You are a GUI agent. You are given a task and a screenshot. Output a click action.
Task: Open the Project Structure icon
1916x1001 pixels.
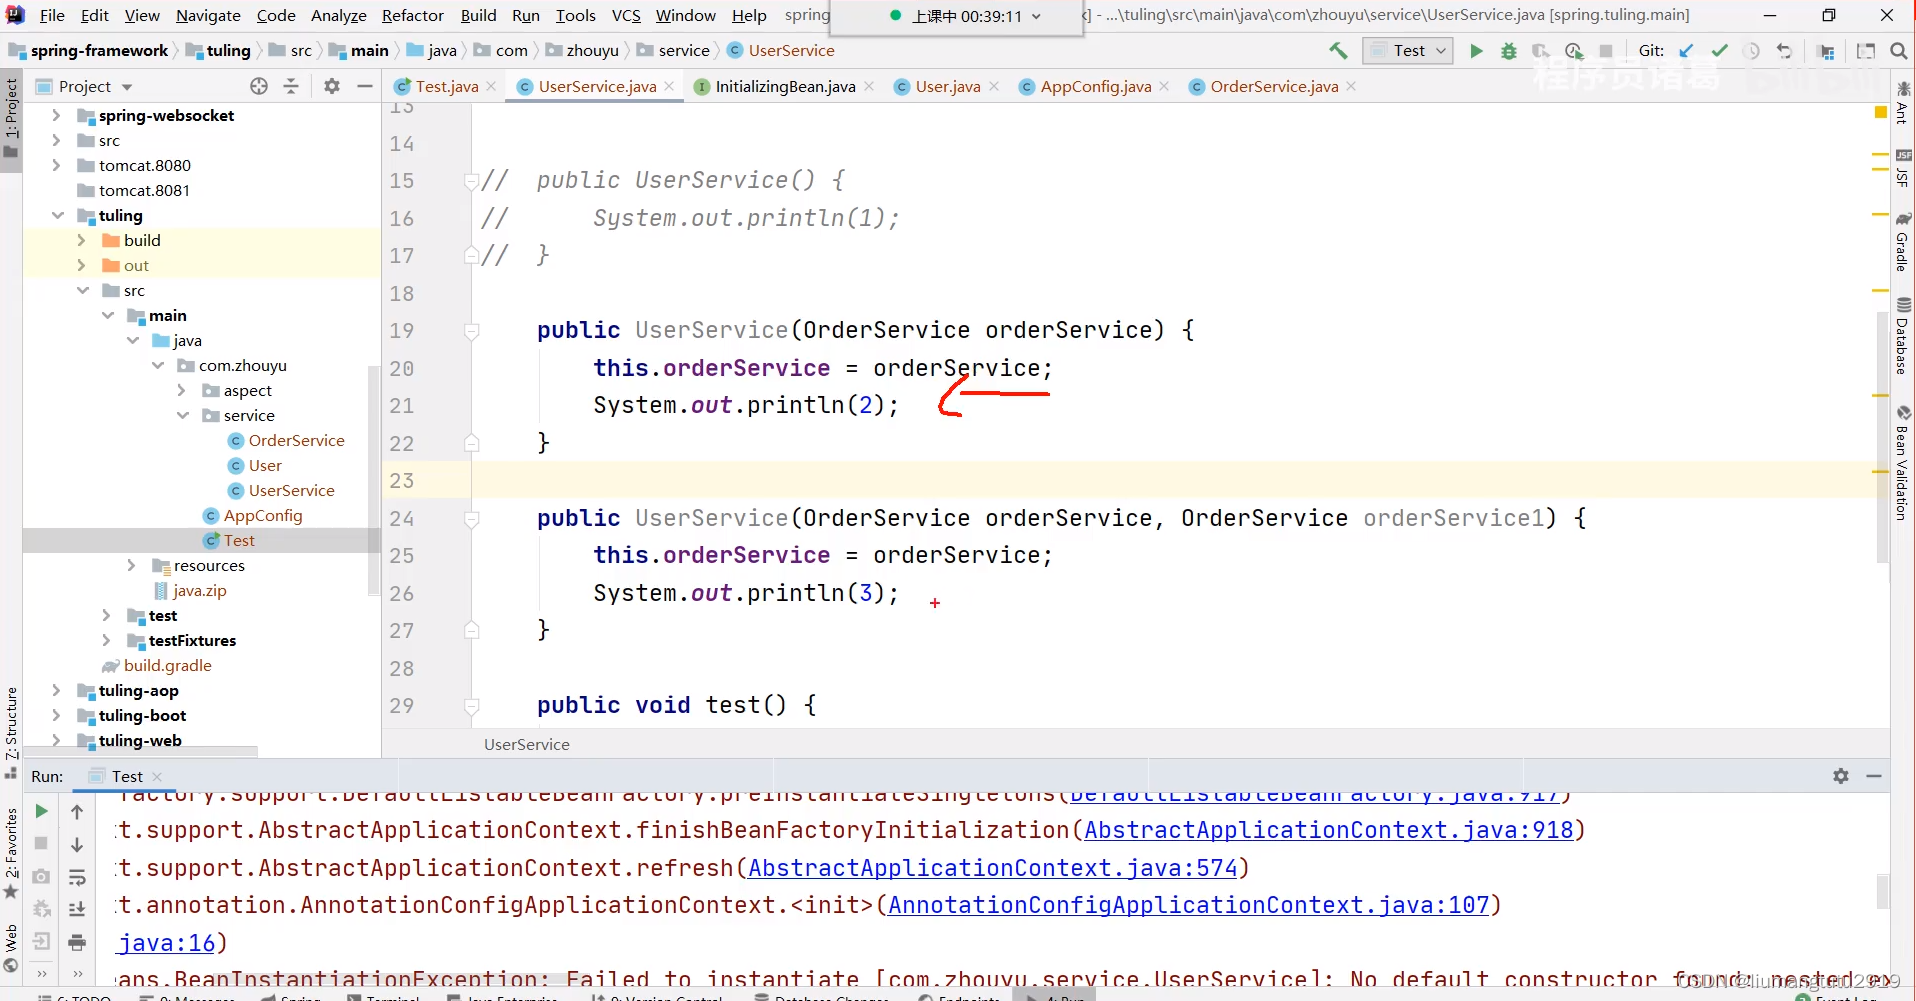[x=1826, y=51]
